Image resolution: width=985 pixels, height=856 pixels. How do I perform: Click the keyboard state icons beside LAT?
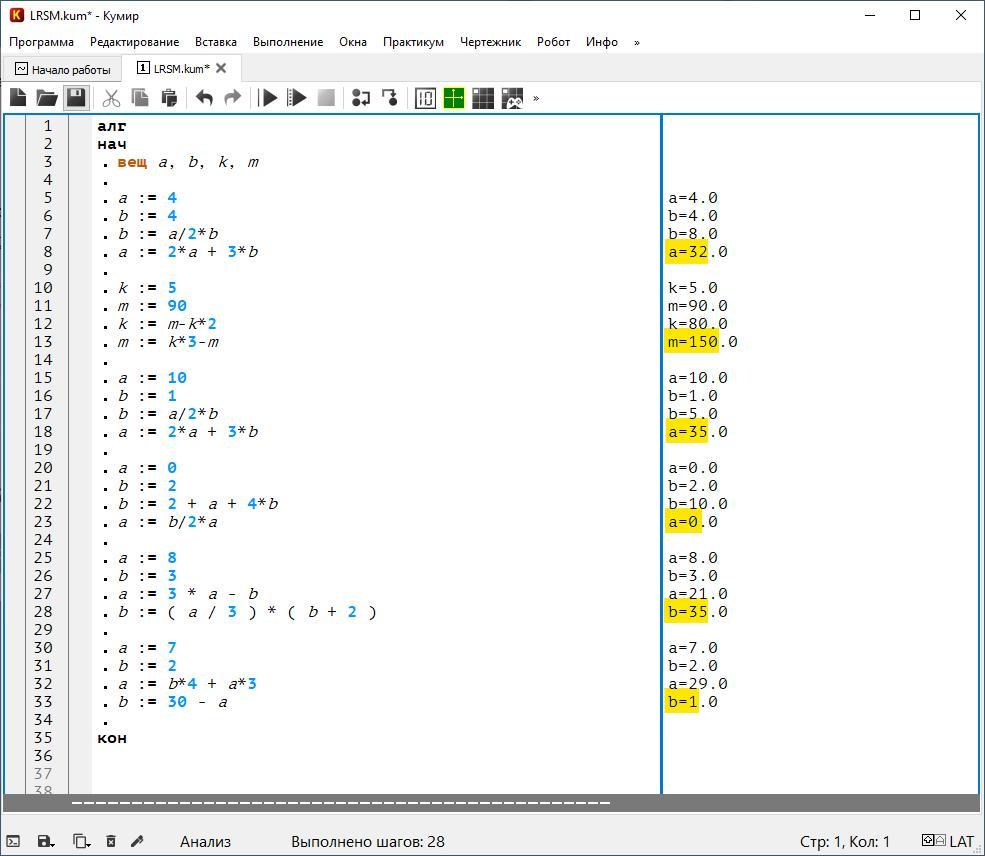pos(933,840)
